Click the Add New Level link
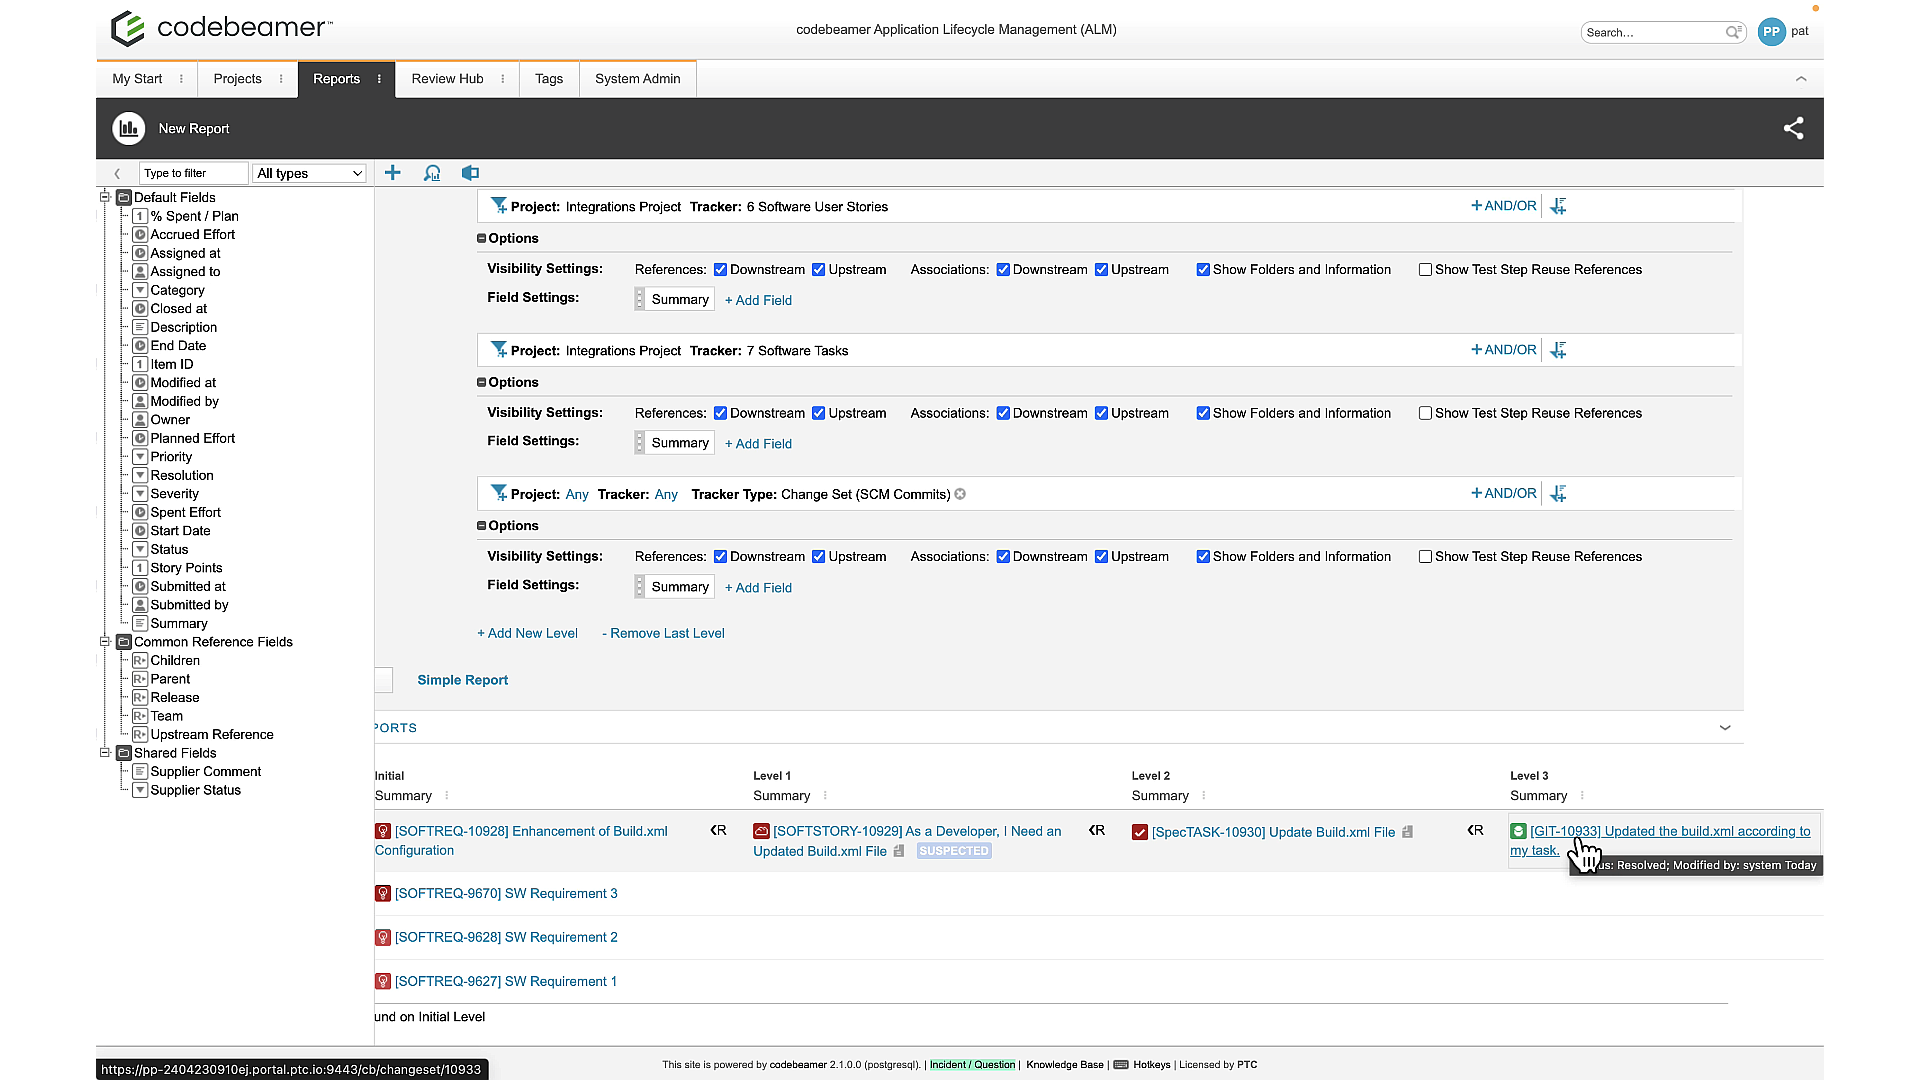 (x=527, y=633)
